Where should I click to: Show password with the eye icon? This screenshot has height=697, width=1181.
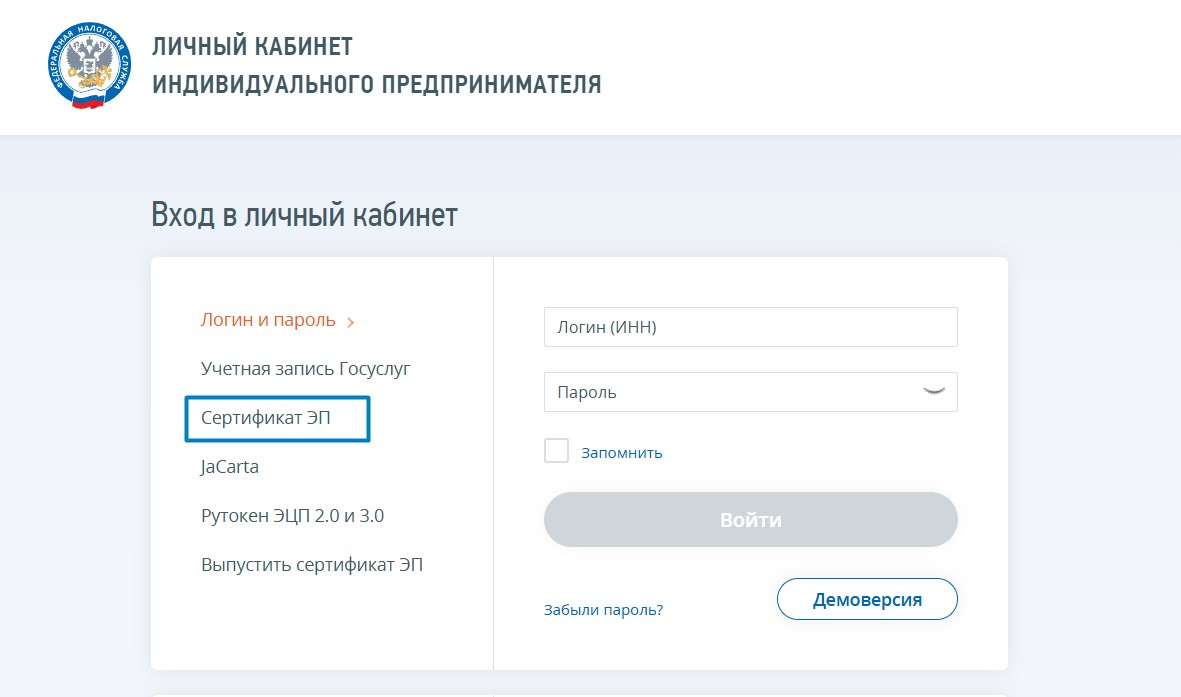[932, 392]
